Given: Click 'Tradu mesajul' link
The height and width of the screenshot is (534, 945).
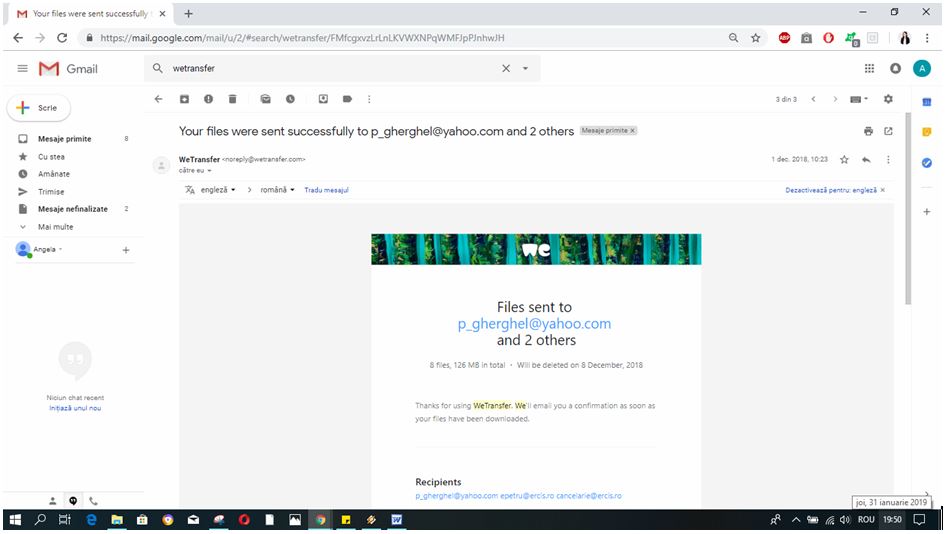Looking at the screenshot, I should 326,190.
